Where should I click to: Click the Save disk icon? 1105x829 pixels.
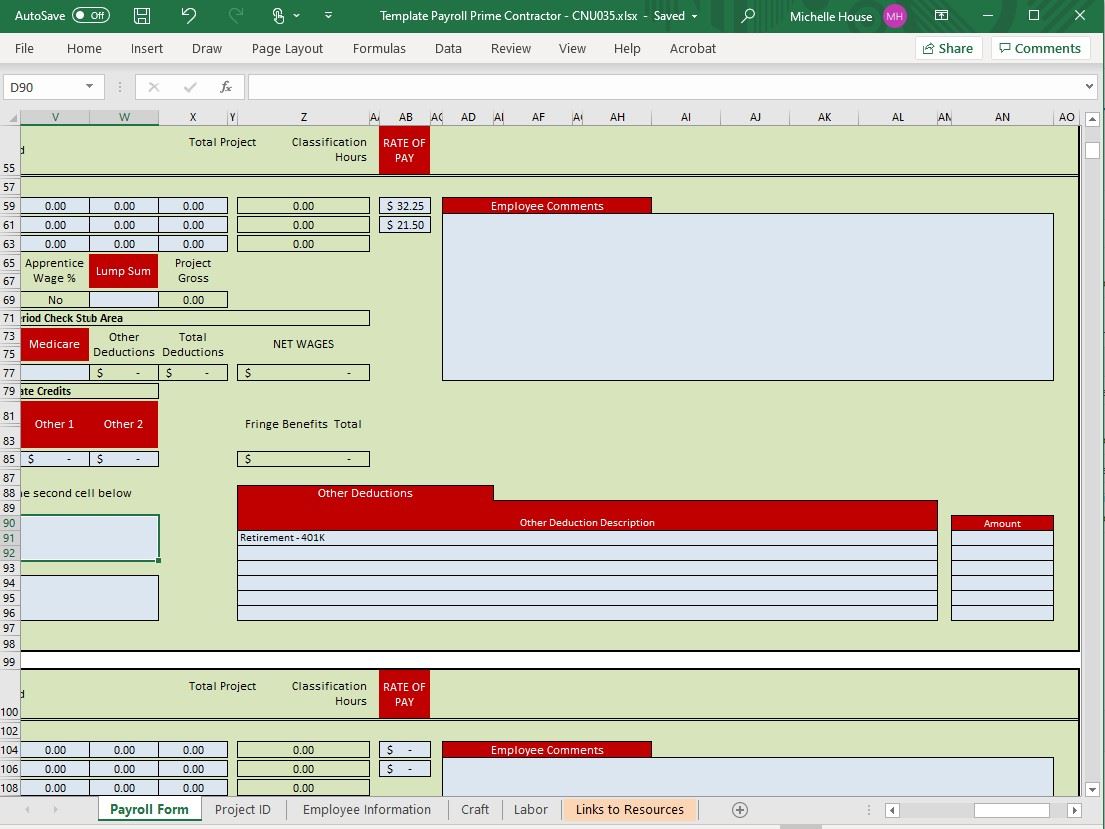pyautogui.click(x=142, y=16)
